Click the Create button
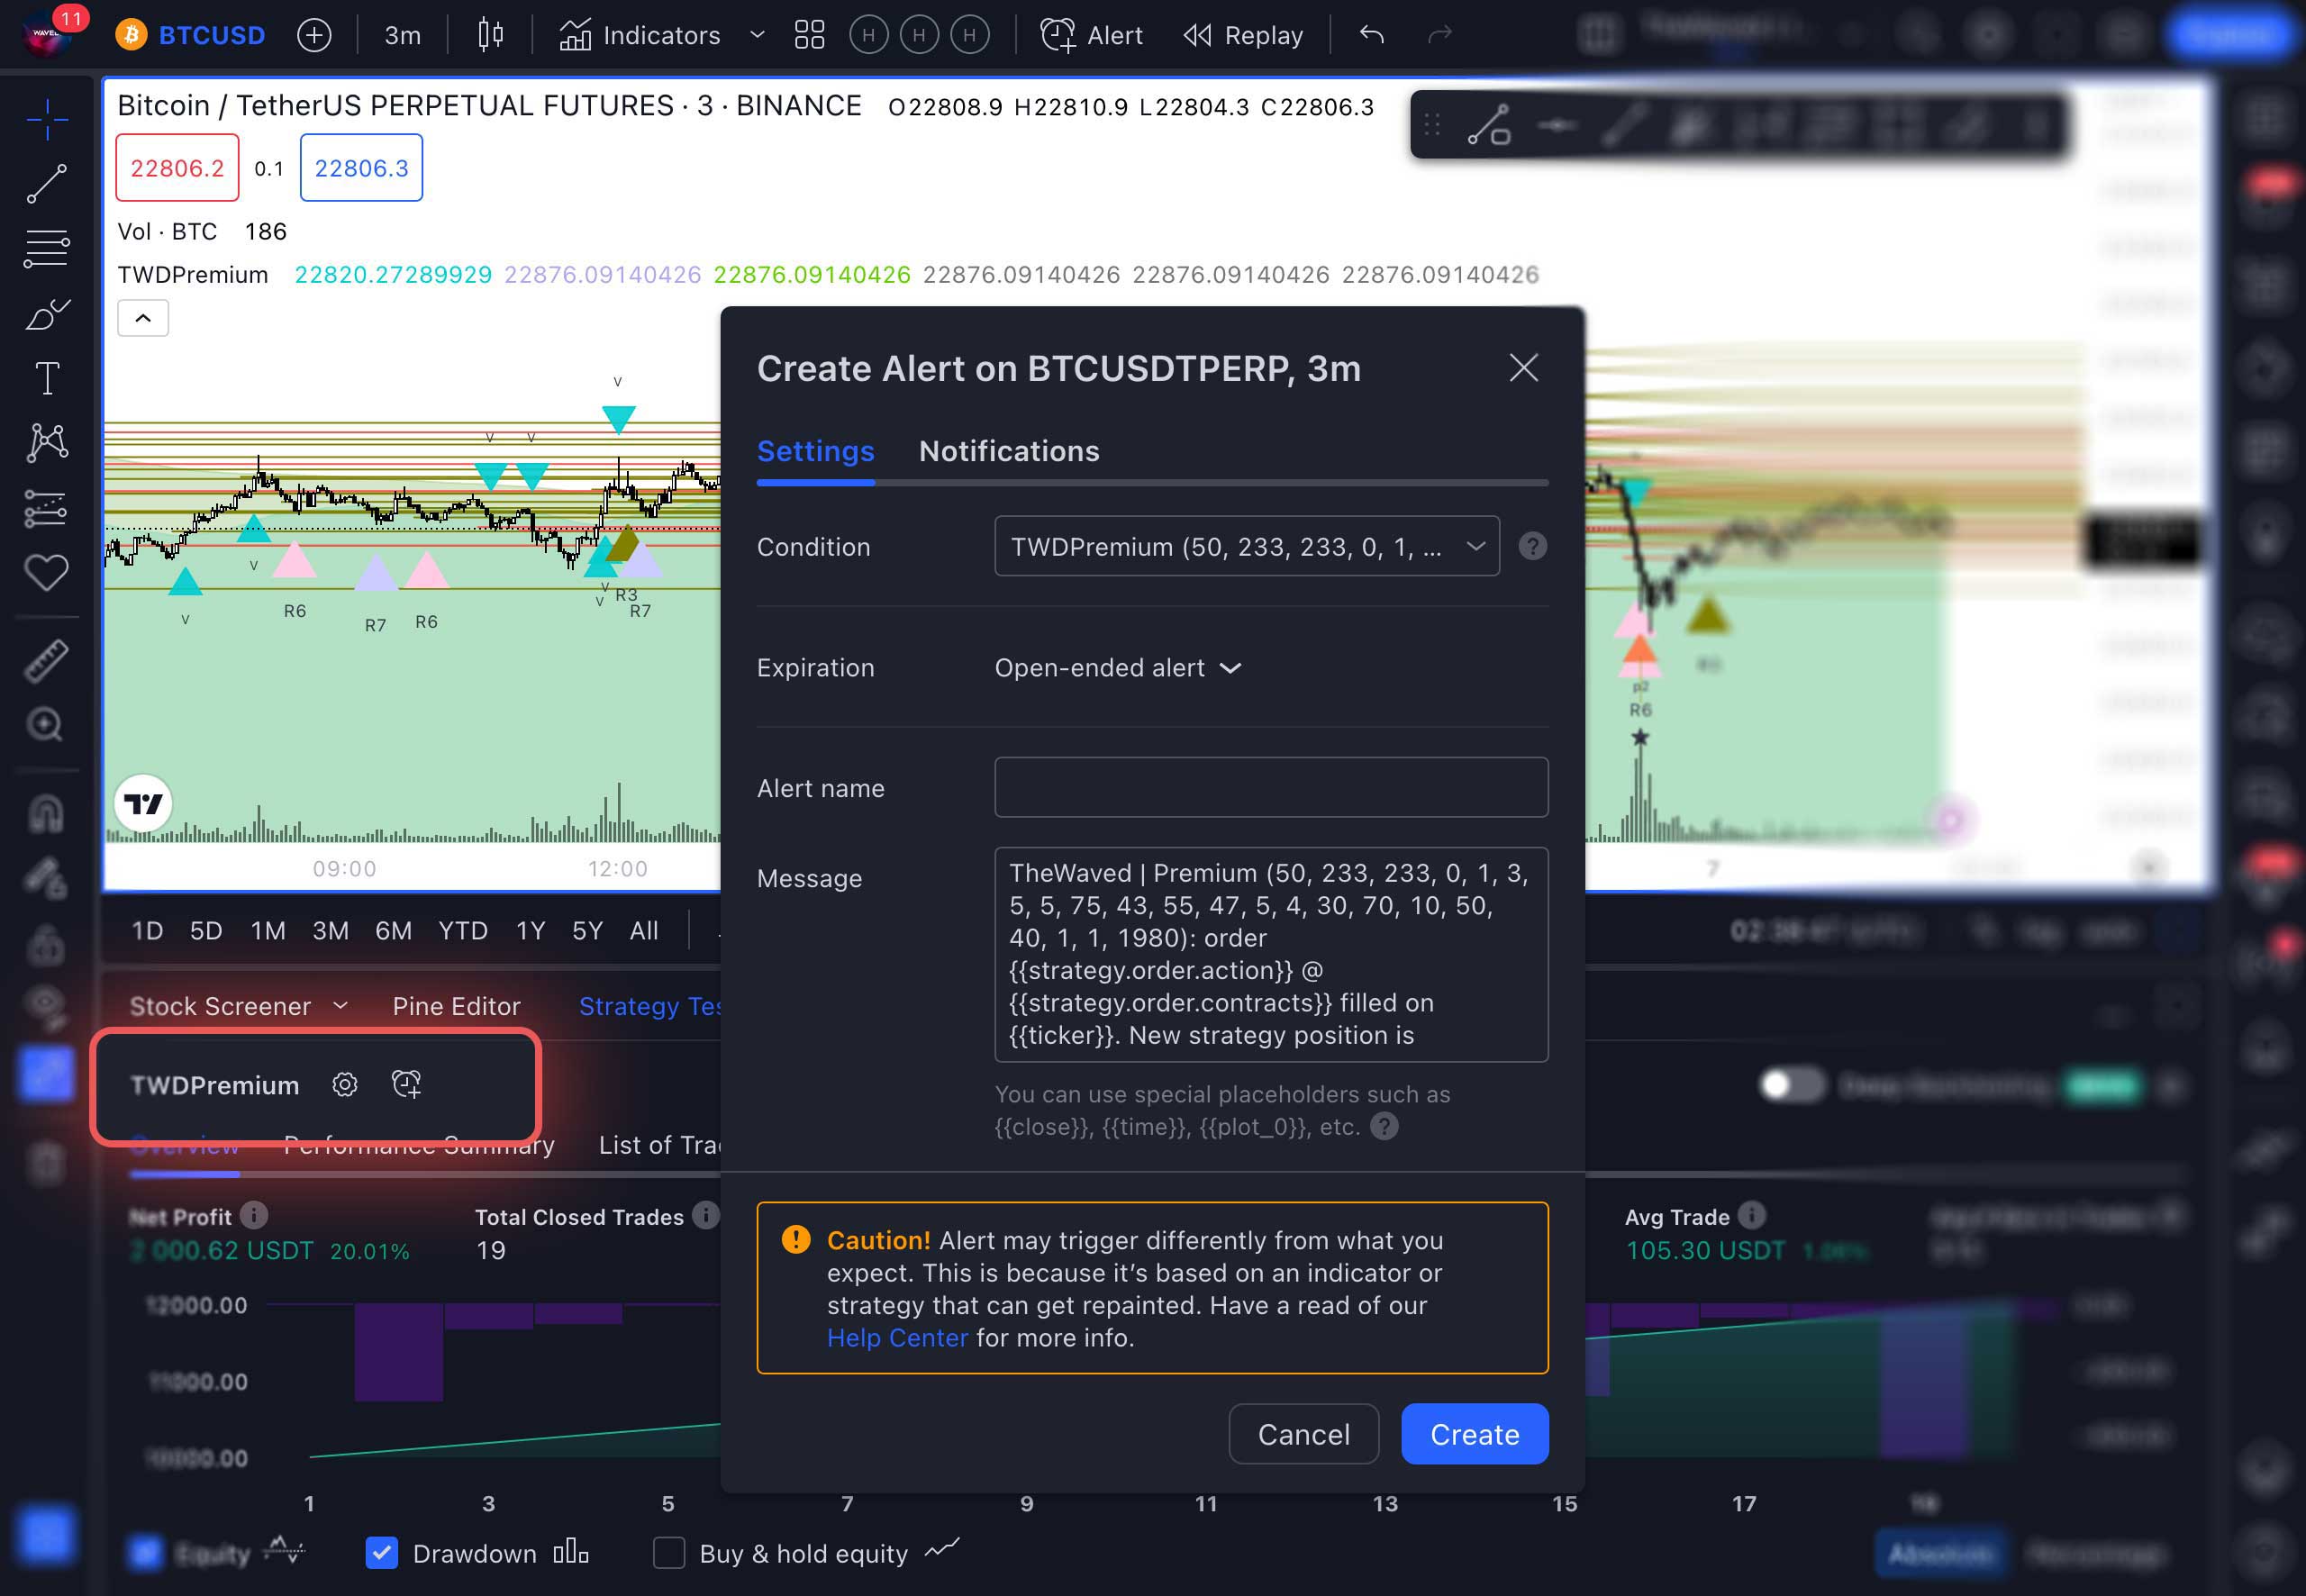This screenshot has width=2306, height=1596. tap(1475, 1434)
